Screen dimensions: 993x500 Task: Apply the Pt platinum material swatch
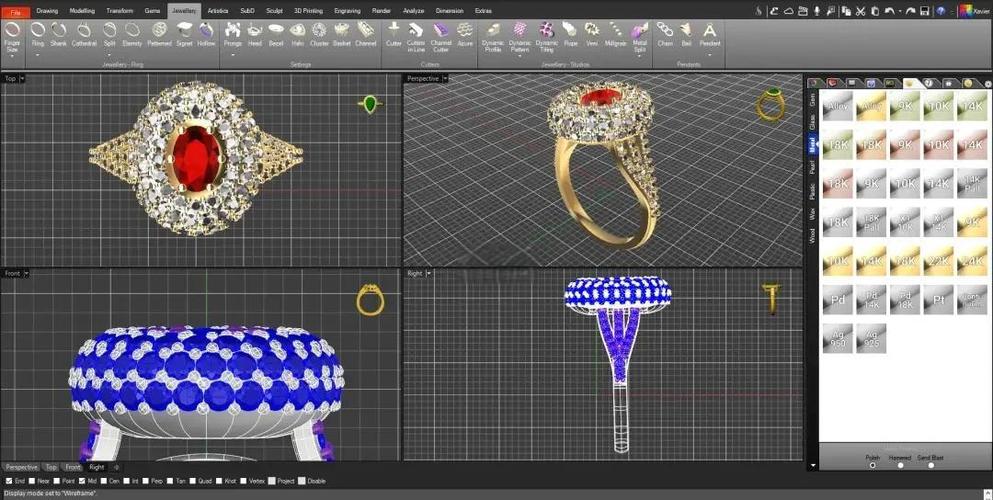click(938, 300)
